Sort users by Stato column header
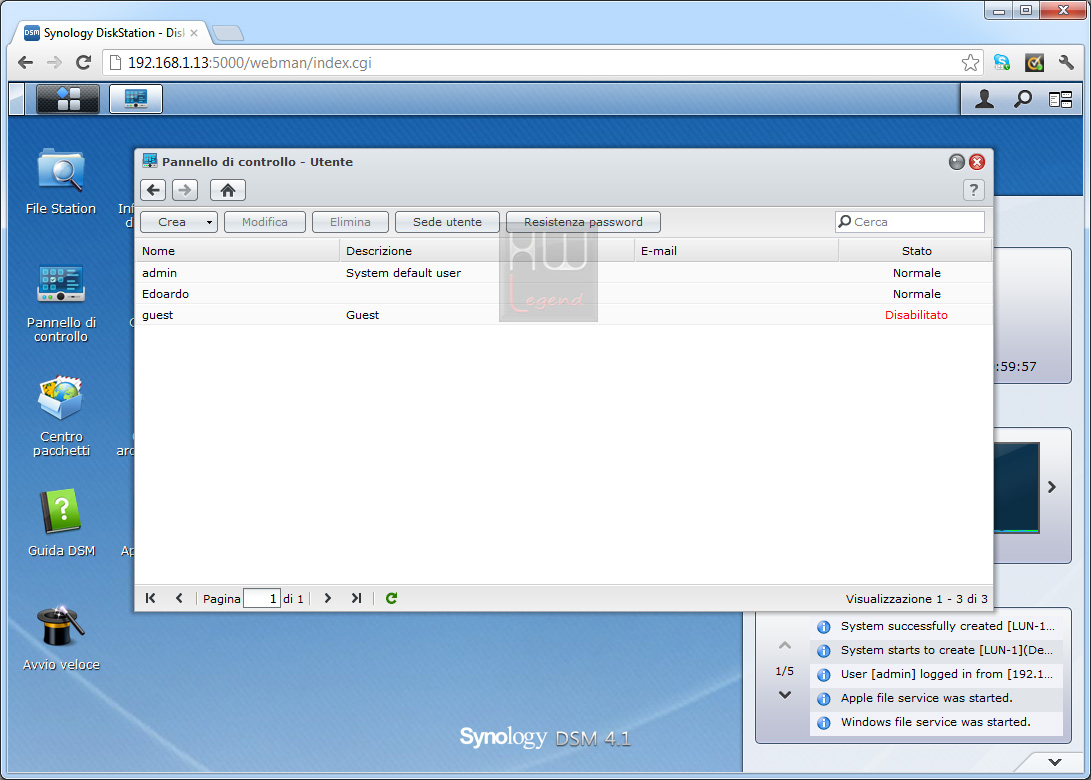1091x780 pixels. [916, 250]
